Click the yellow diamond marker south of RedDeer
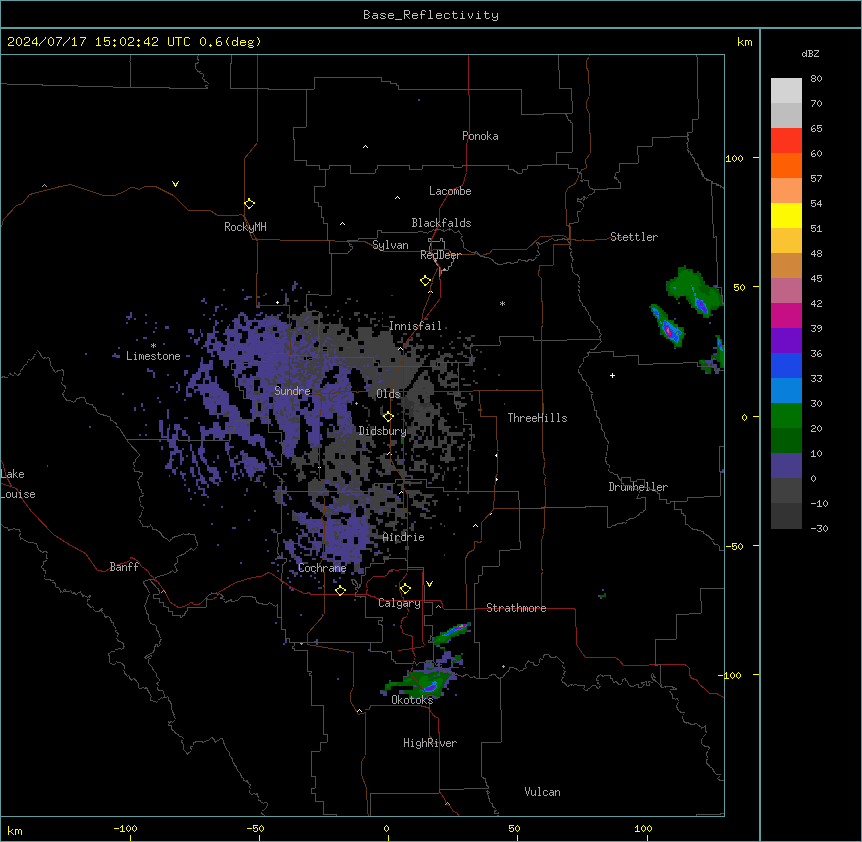This screenshot has height=842, width=862. click(x=425, y=281)
